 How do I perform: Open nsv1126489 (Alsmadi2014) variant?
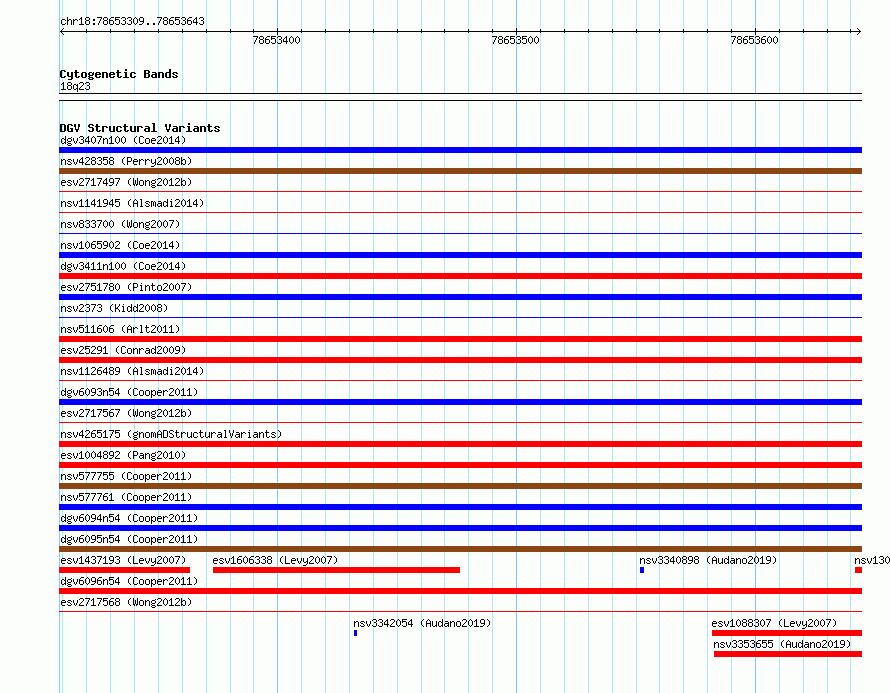[132, 371]
